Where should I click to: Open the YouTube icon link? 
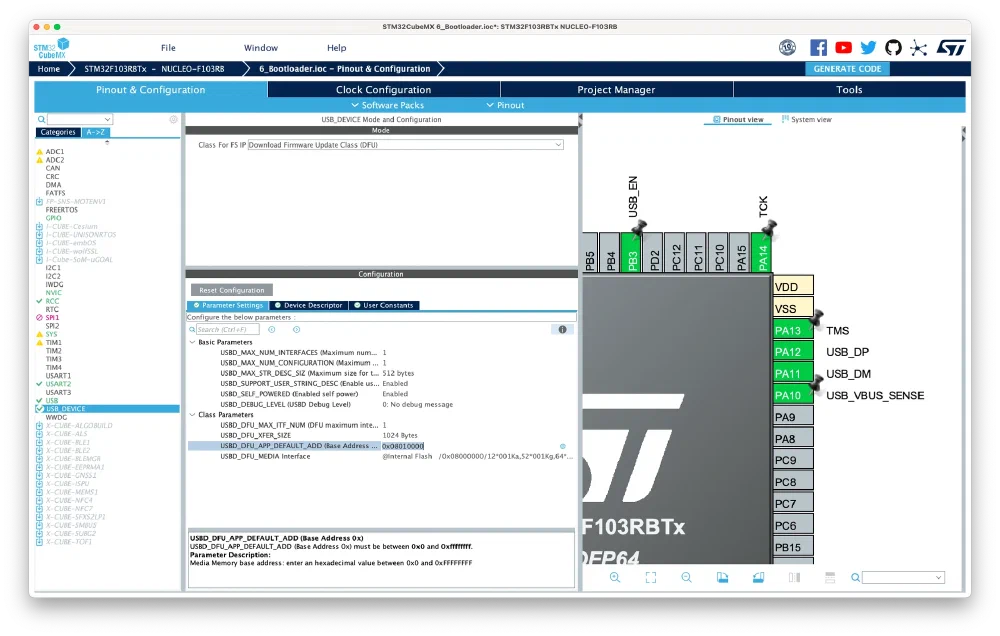pyautogui.click(x=843, y=47)
